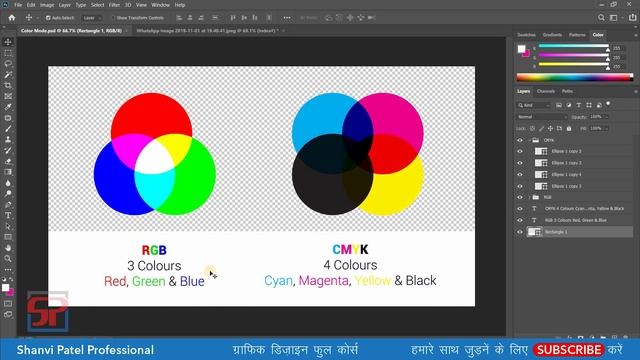Image resolution: width=640 pixels, height=360 pixels.
Task: Select the Zoom tool
Action: tap(8, 258)
